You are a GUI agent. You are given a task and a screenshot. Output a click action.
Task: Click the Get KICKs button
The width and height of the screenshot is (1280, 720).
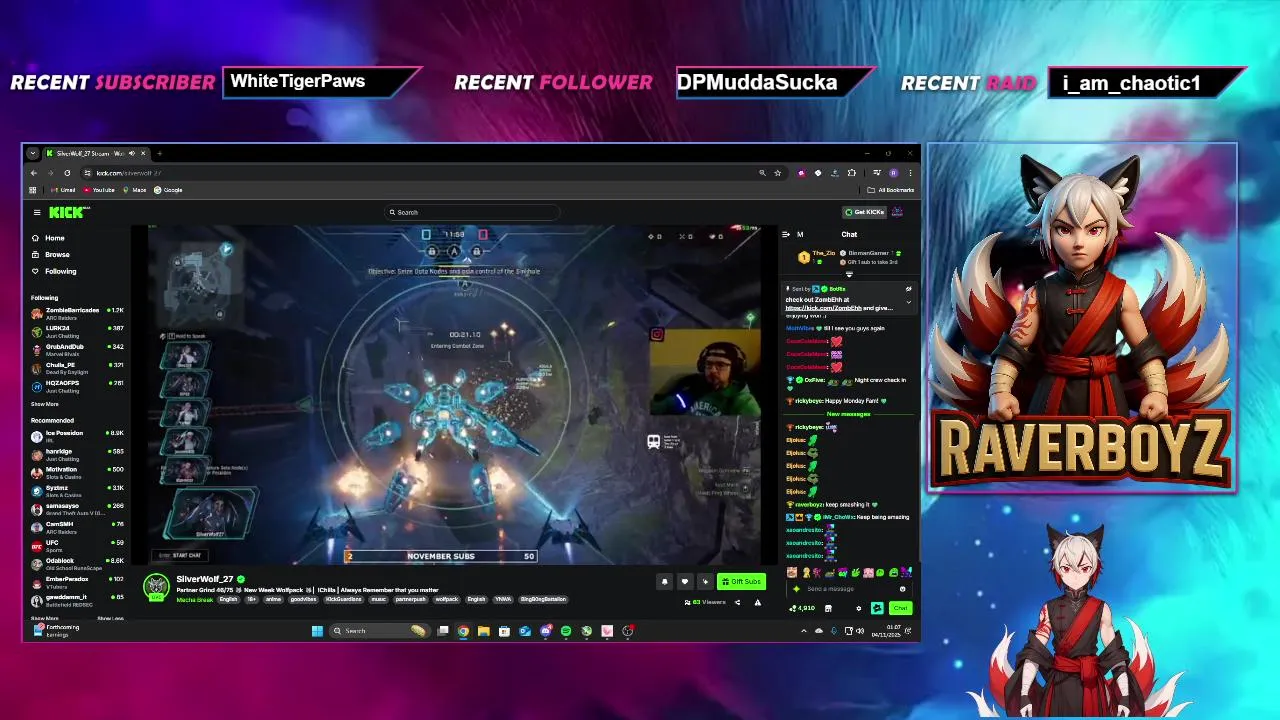(x=864, y=212)
